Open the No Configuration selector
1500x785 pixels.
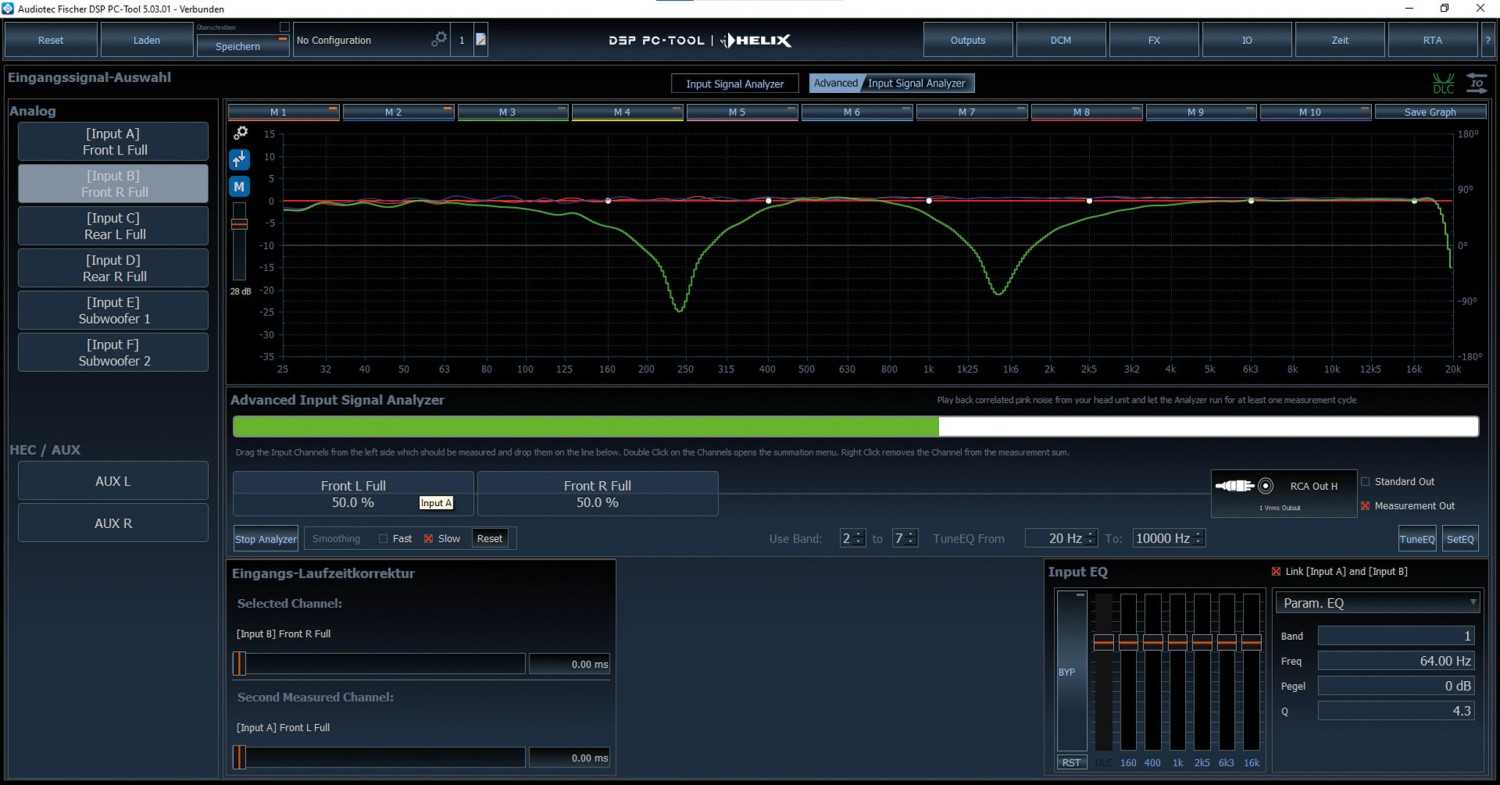tap(371, 40)
